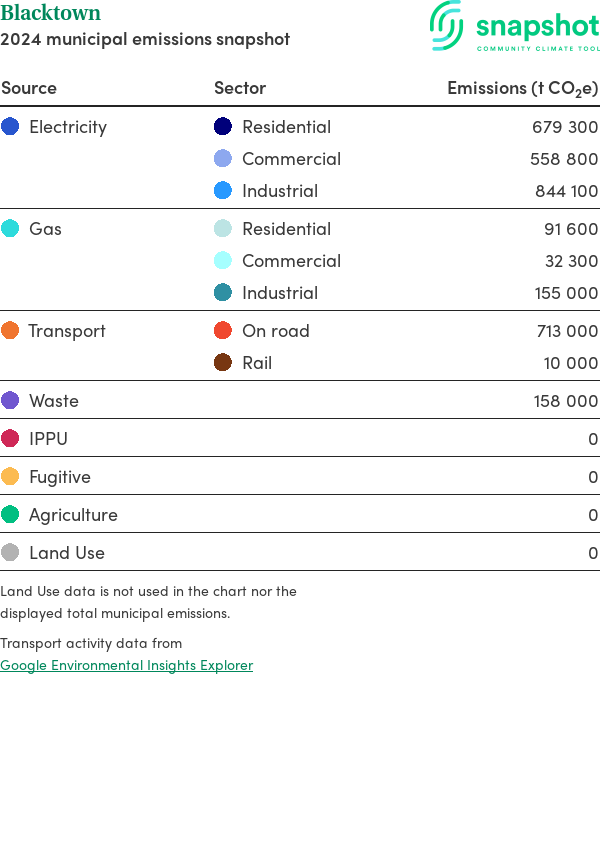Click the Sector column header
Viewport: 600px width, 850px height.
pos(240,88)
